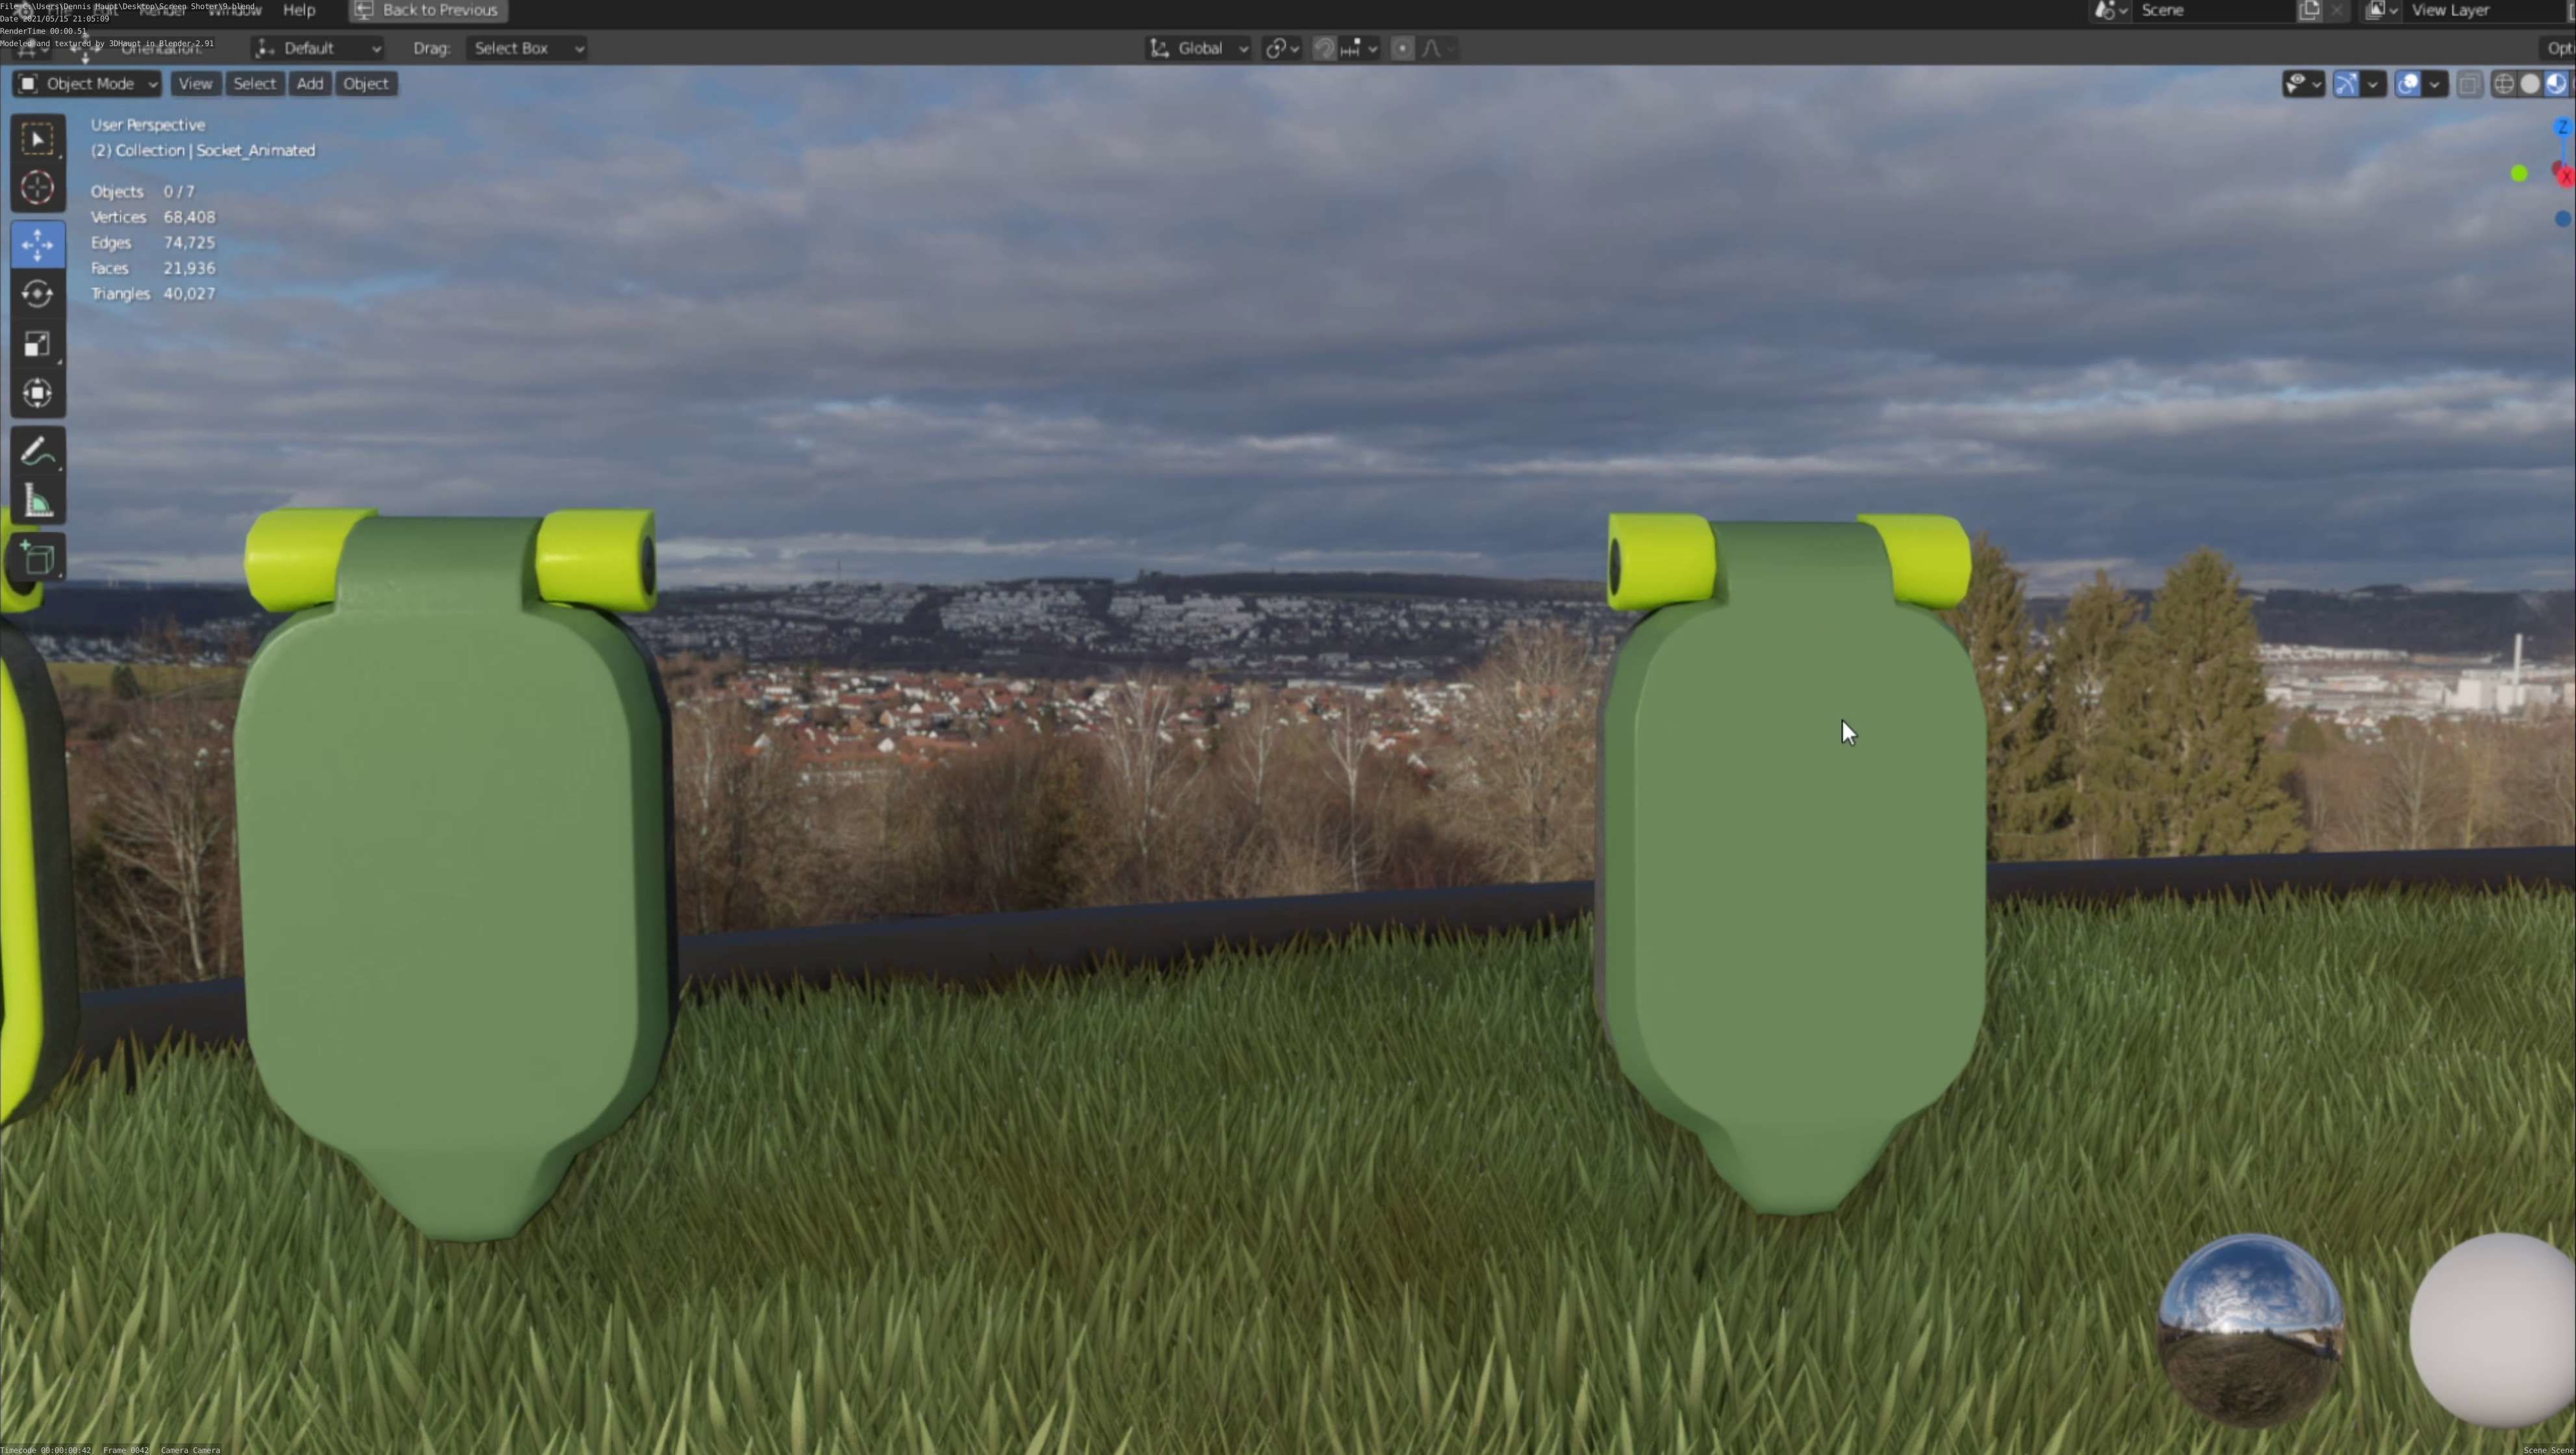Open the Object menu in viewport header

pyautogui.click(x=366, y=84)
